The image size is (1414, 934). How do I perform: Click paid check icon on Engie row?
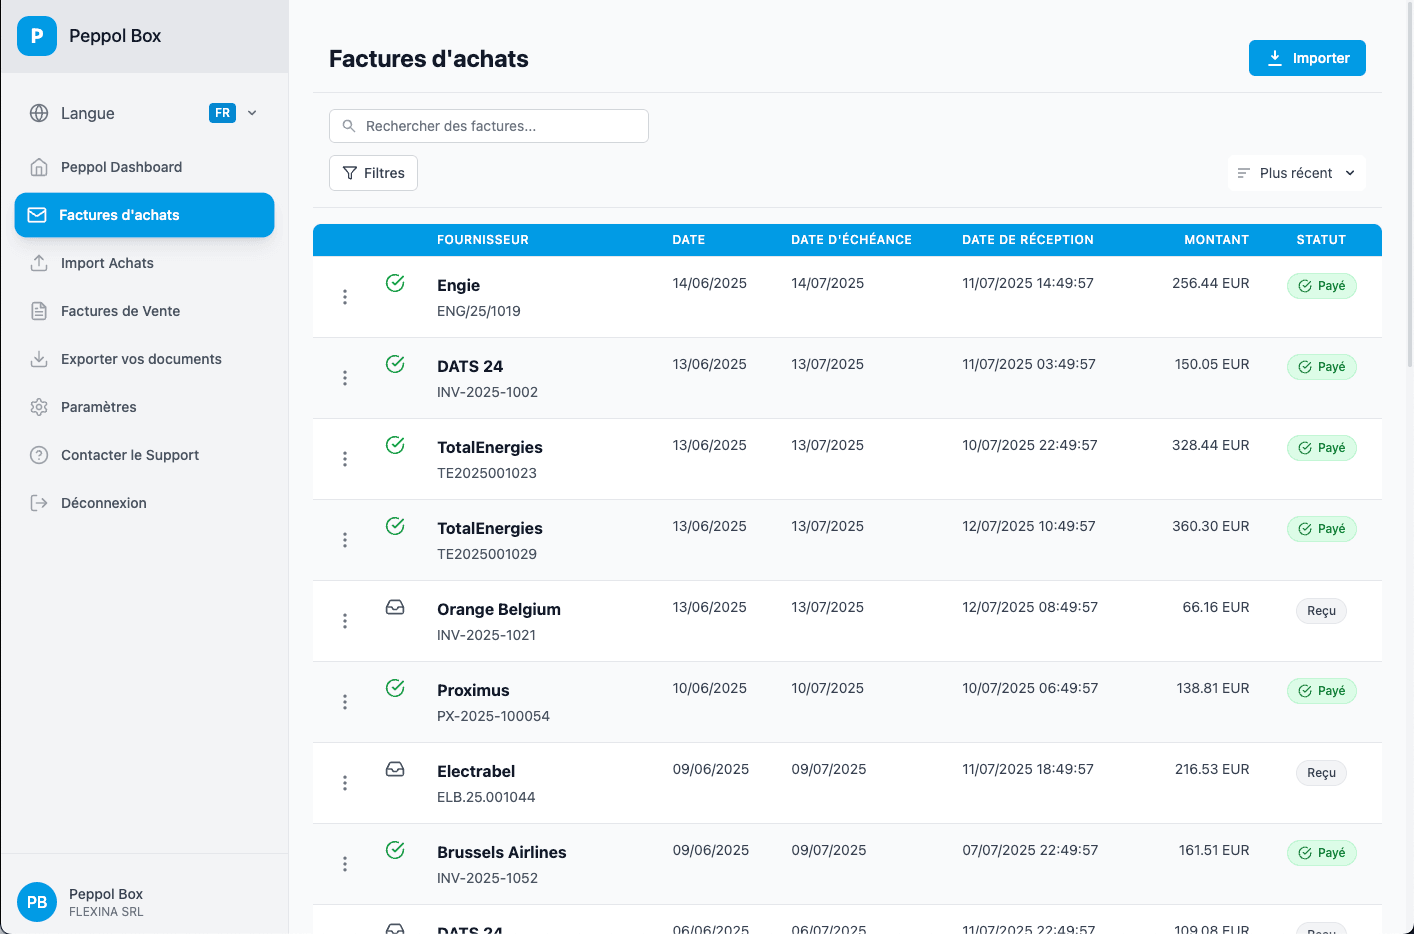coord(395,283)
